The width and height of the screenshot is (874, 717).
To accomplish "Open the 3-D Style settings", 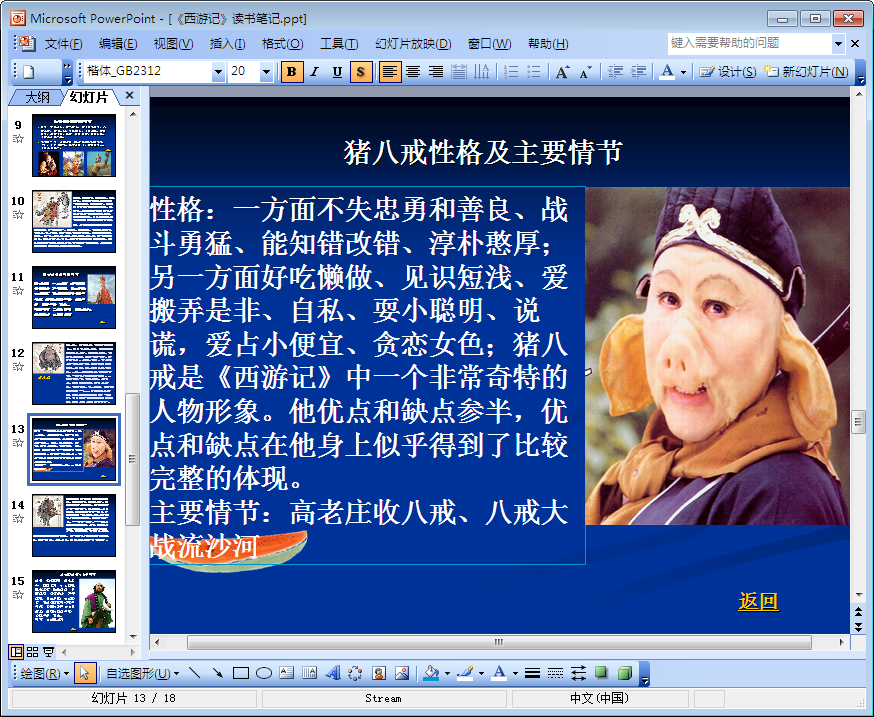I will pos(625,673).
